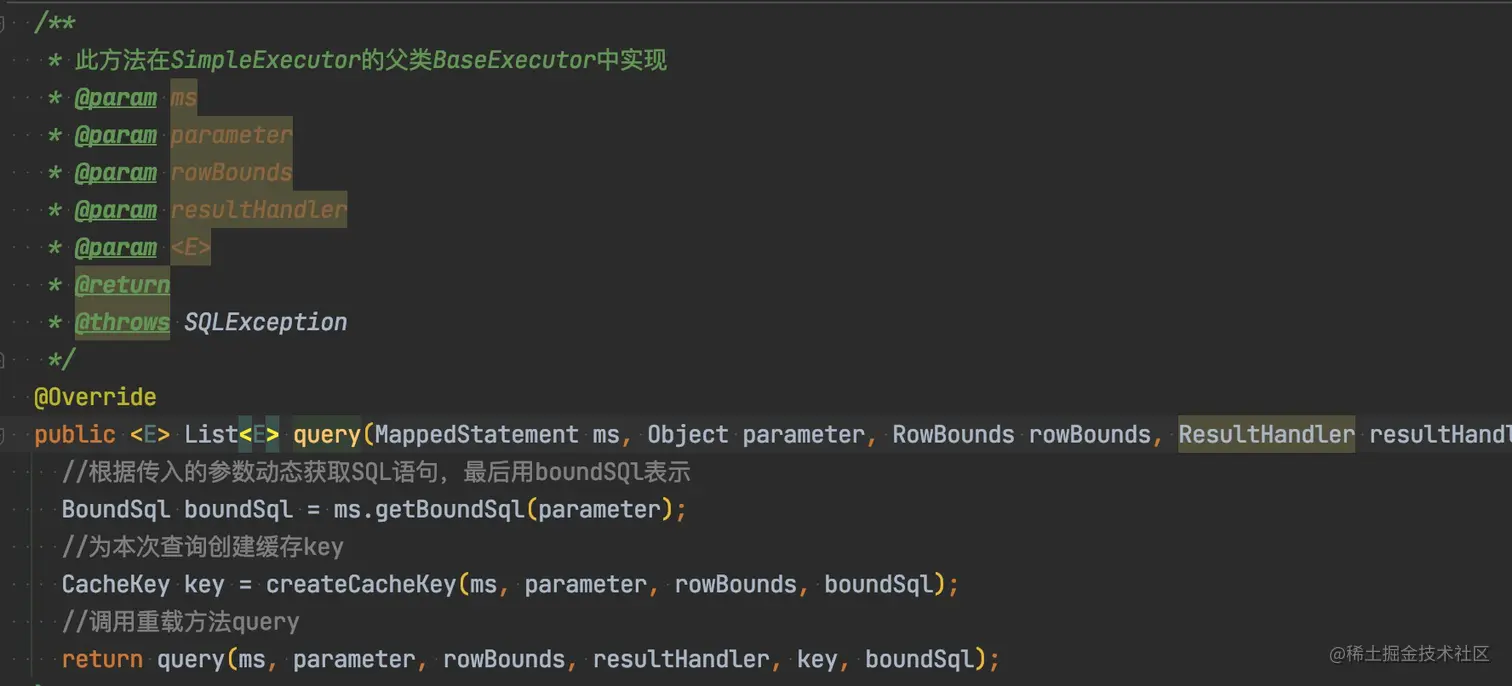Collapse the Javadoc comment fold marker at /**
The image size is (1512, 686).
(x=3, y=23)
